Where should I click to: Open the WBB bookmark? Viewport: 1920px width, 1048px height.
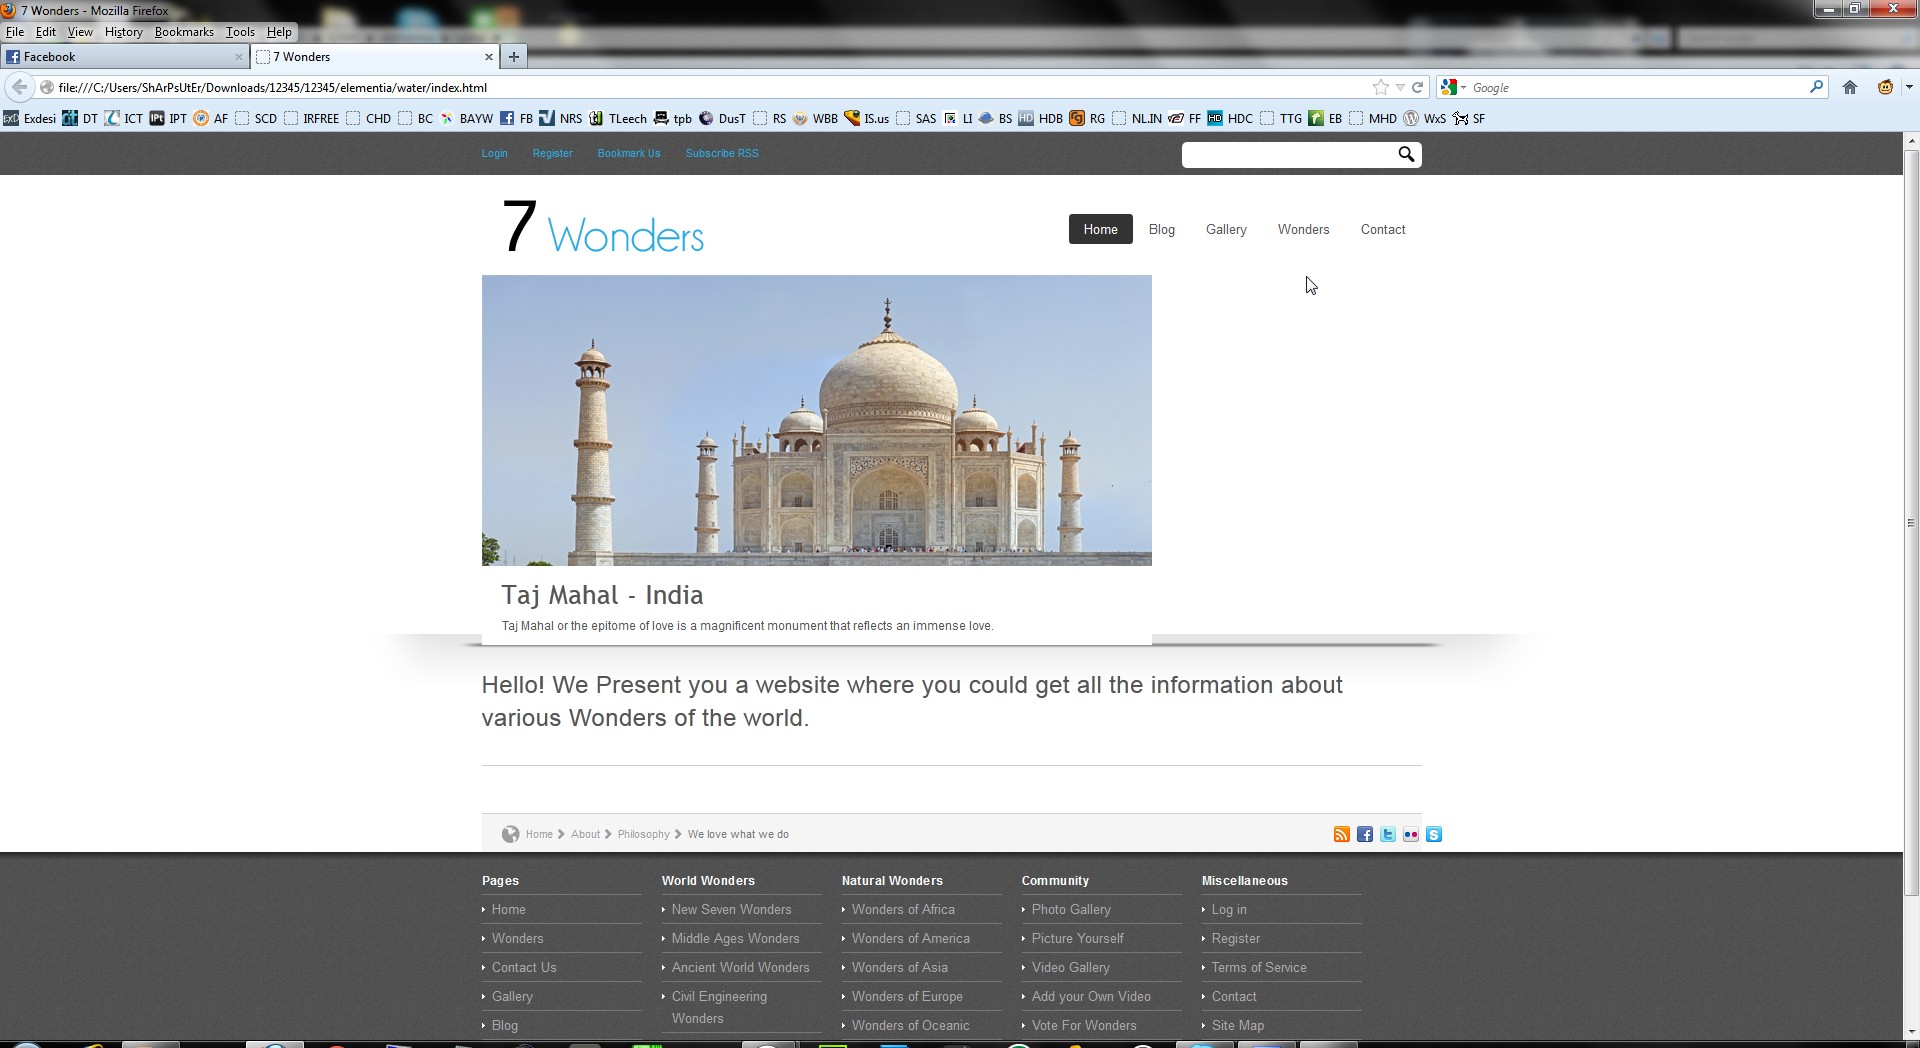pos(815,118)
